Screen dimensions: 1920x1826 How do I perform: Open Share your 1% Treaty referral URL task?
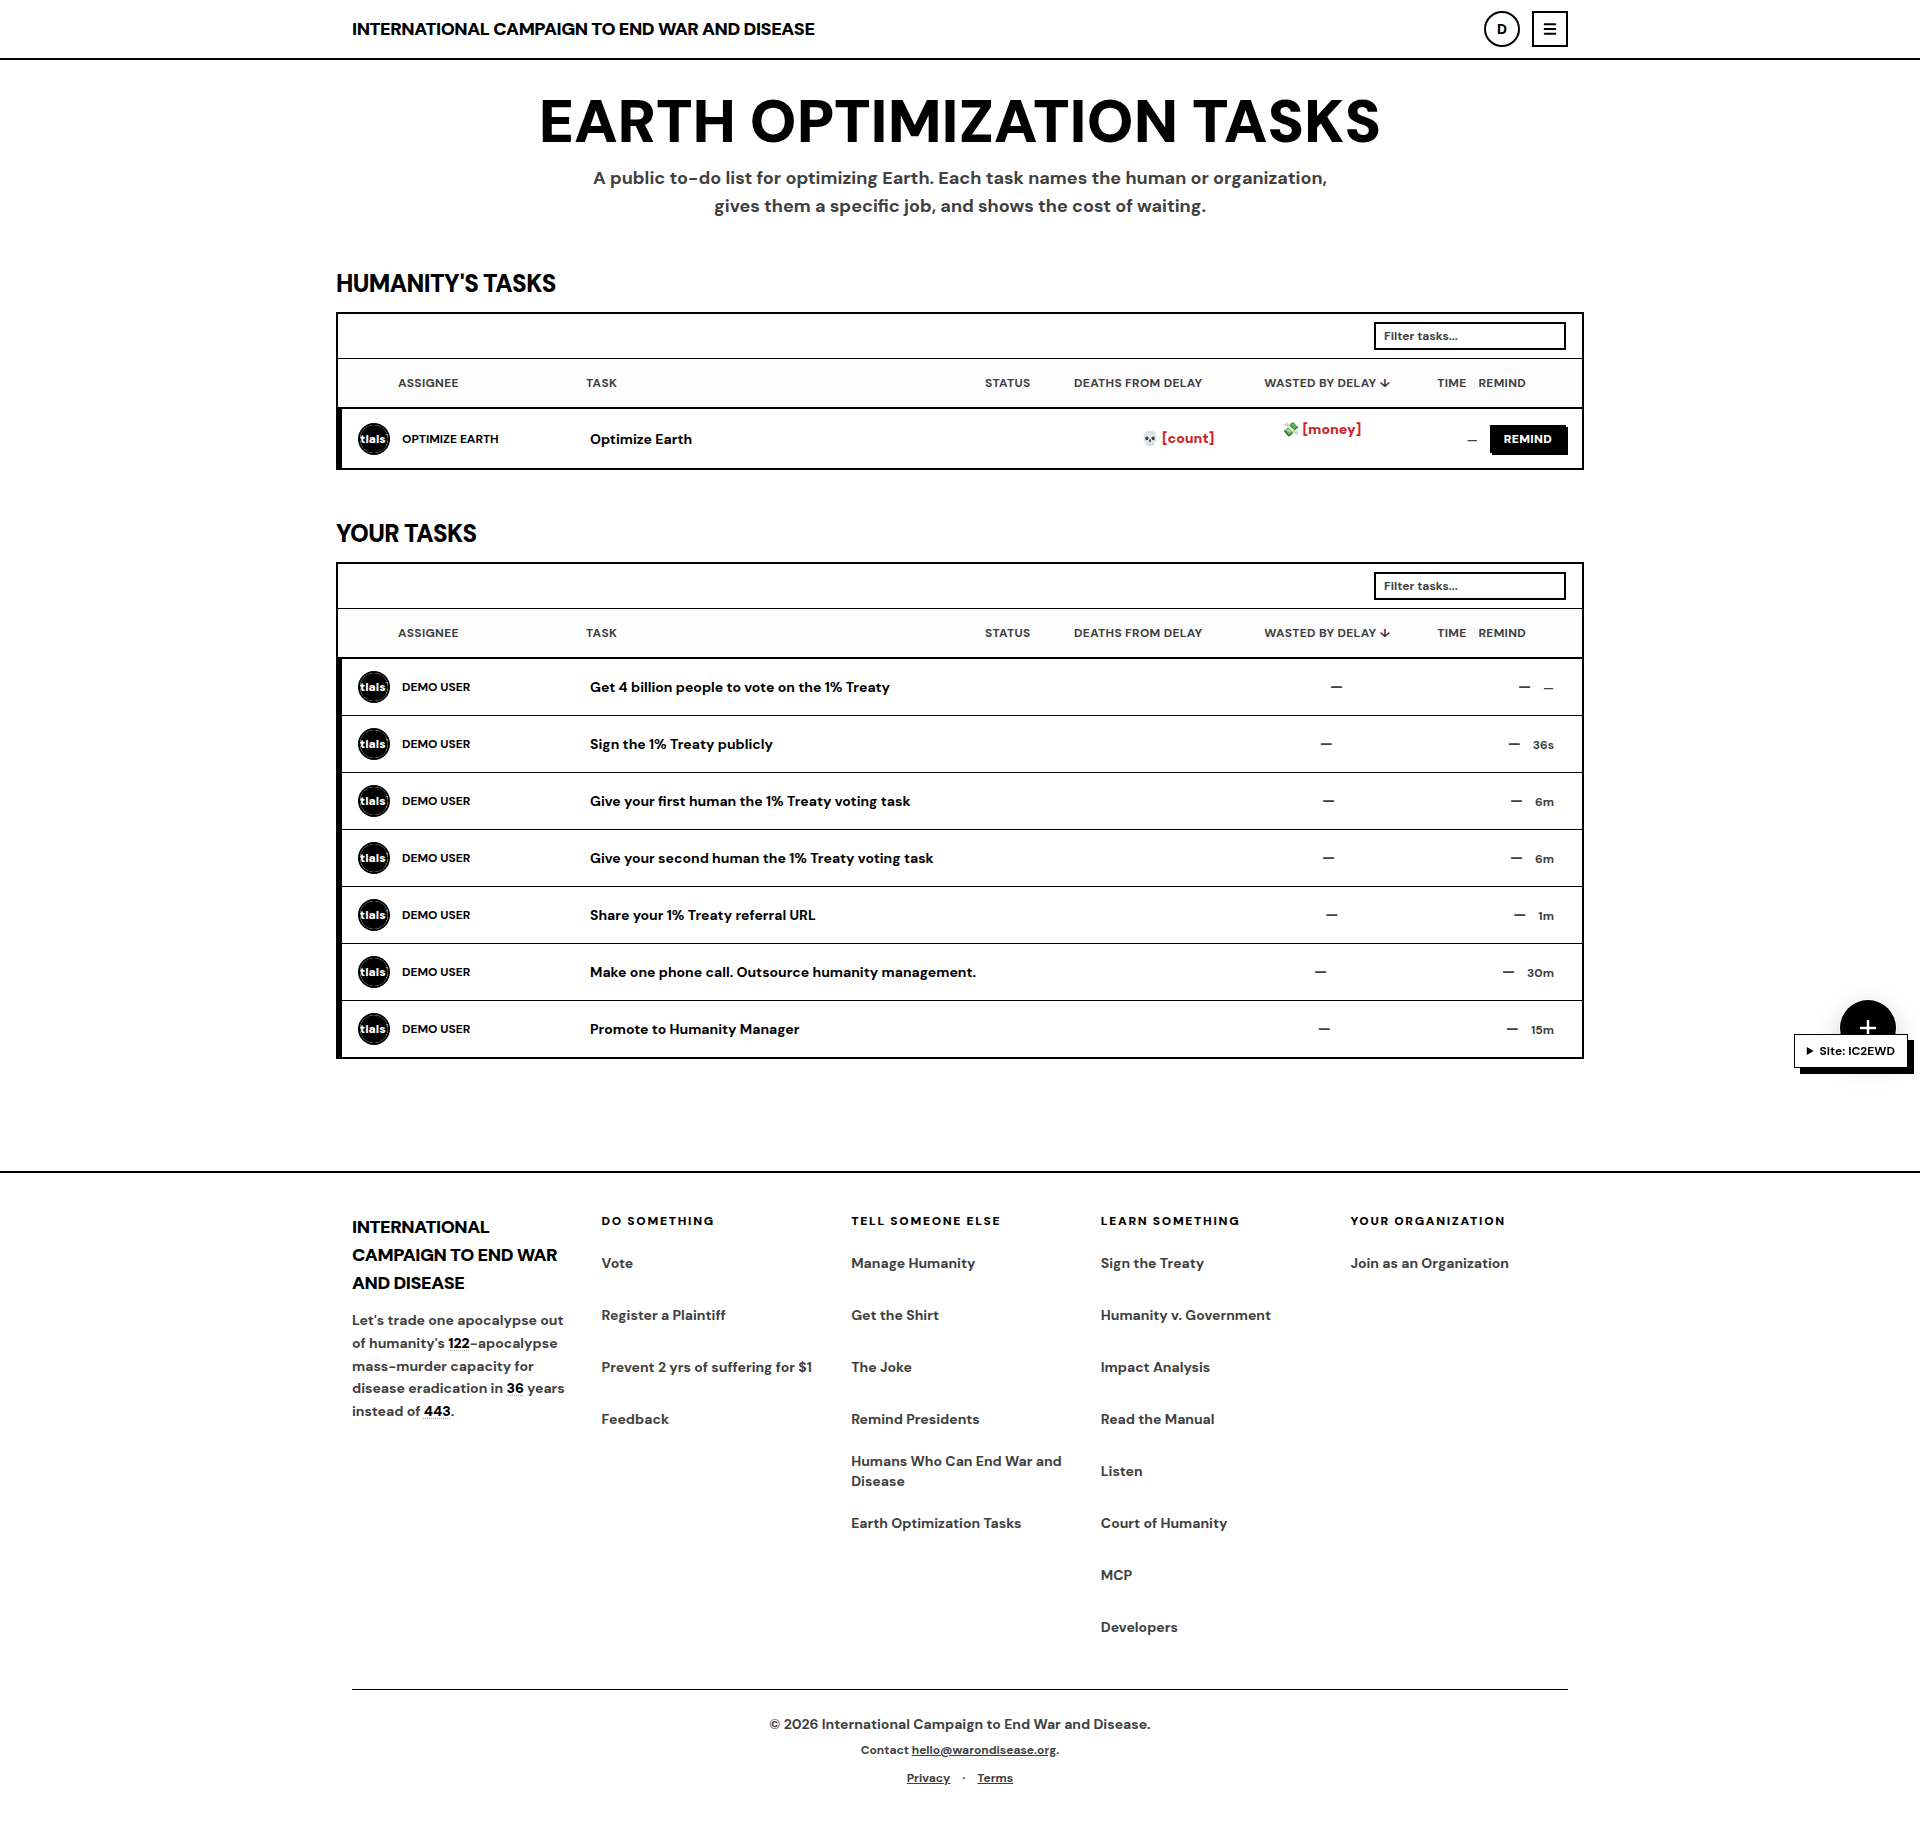coord(702,915)
